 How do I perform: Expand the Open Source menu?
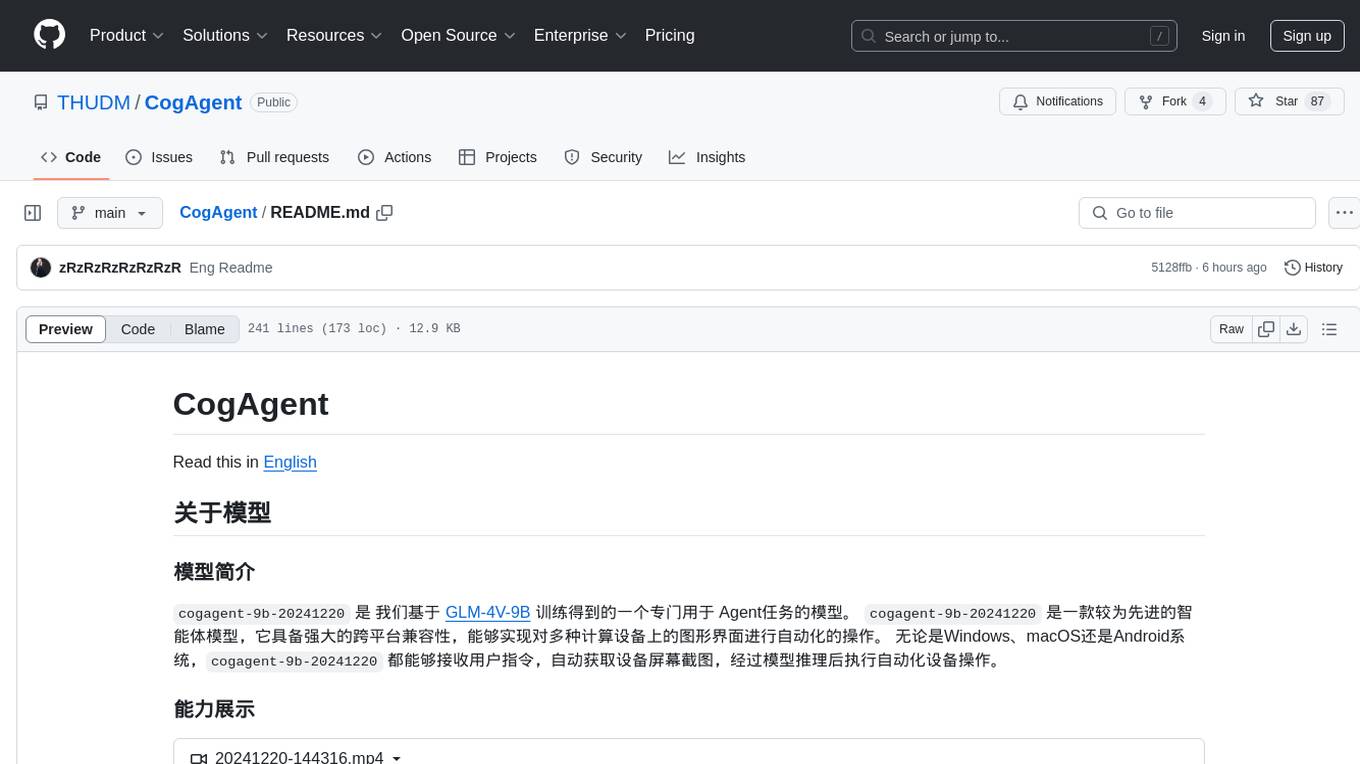click(458, 35)
